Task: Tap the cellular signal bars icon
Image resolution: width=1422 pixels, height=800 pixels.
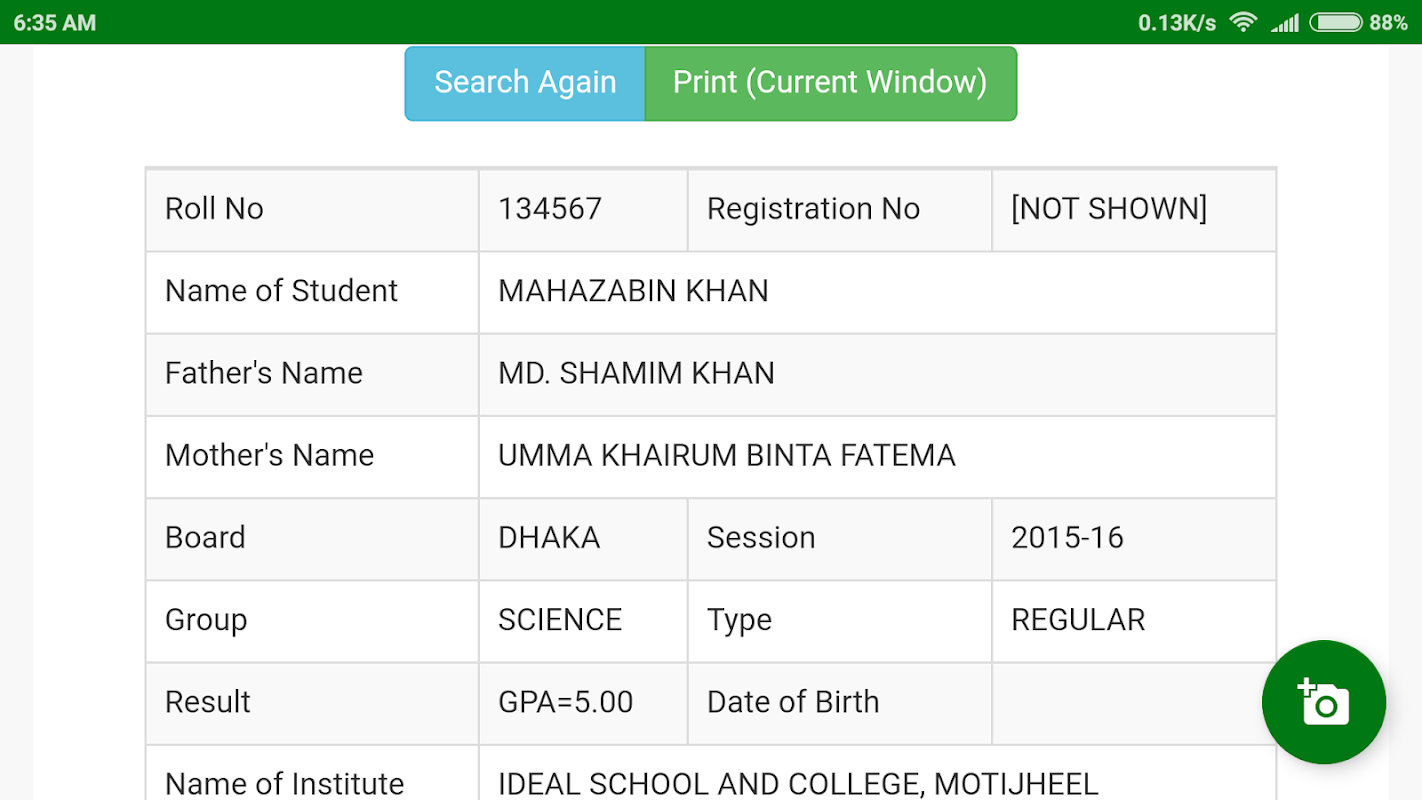Action: pyautogui.click(x=1285, y=22)
